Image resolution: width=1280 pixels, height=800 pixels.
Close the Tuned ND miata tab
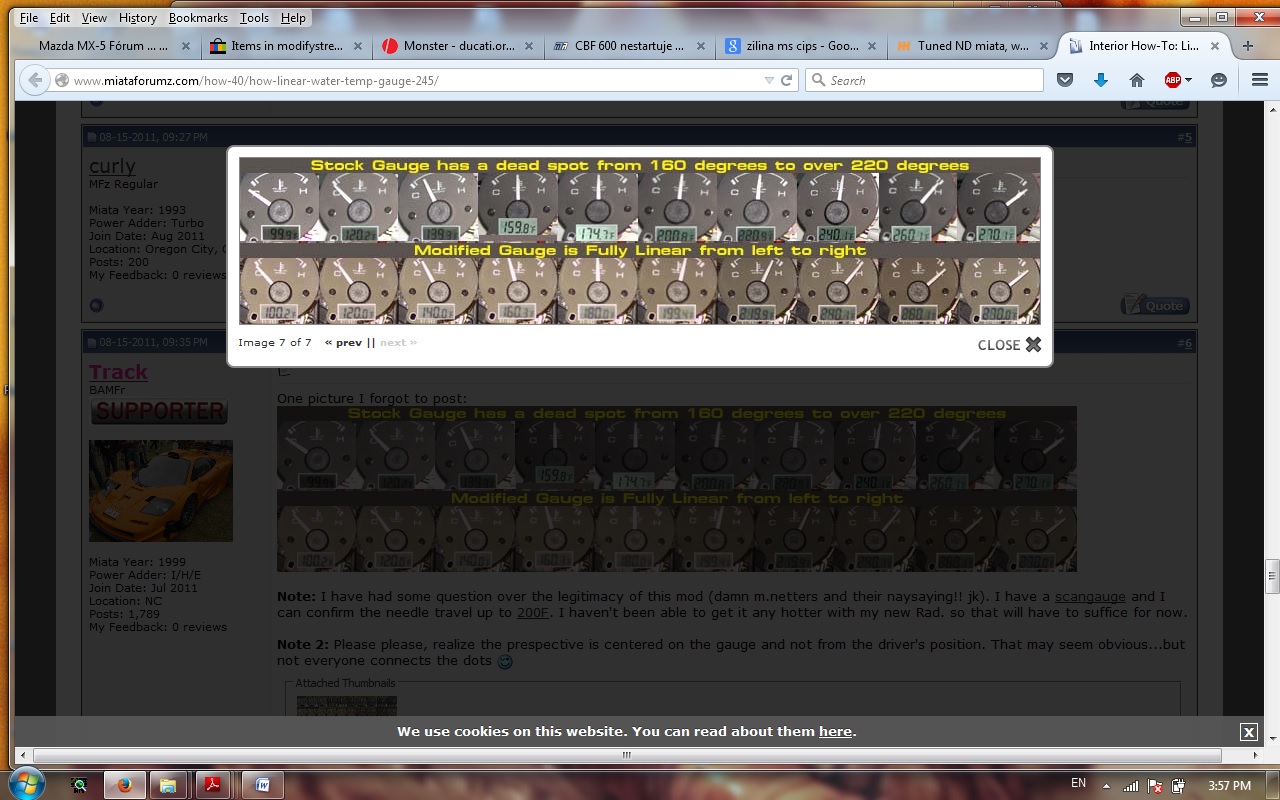point(1045,46)
